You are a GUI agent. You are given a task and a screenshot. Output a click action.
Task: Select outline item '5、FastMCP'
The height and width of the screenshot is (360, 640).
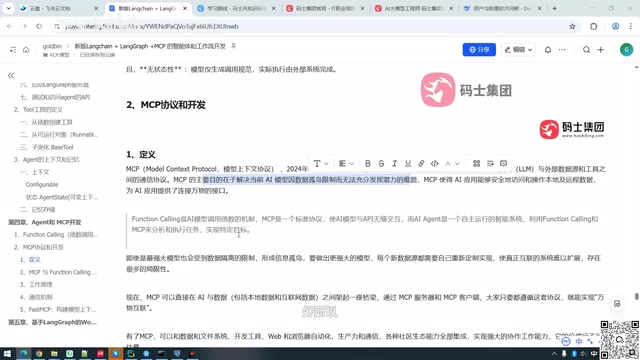click(x=58, y=309)
